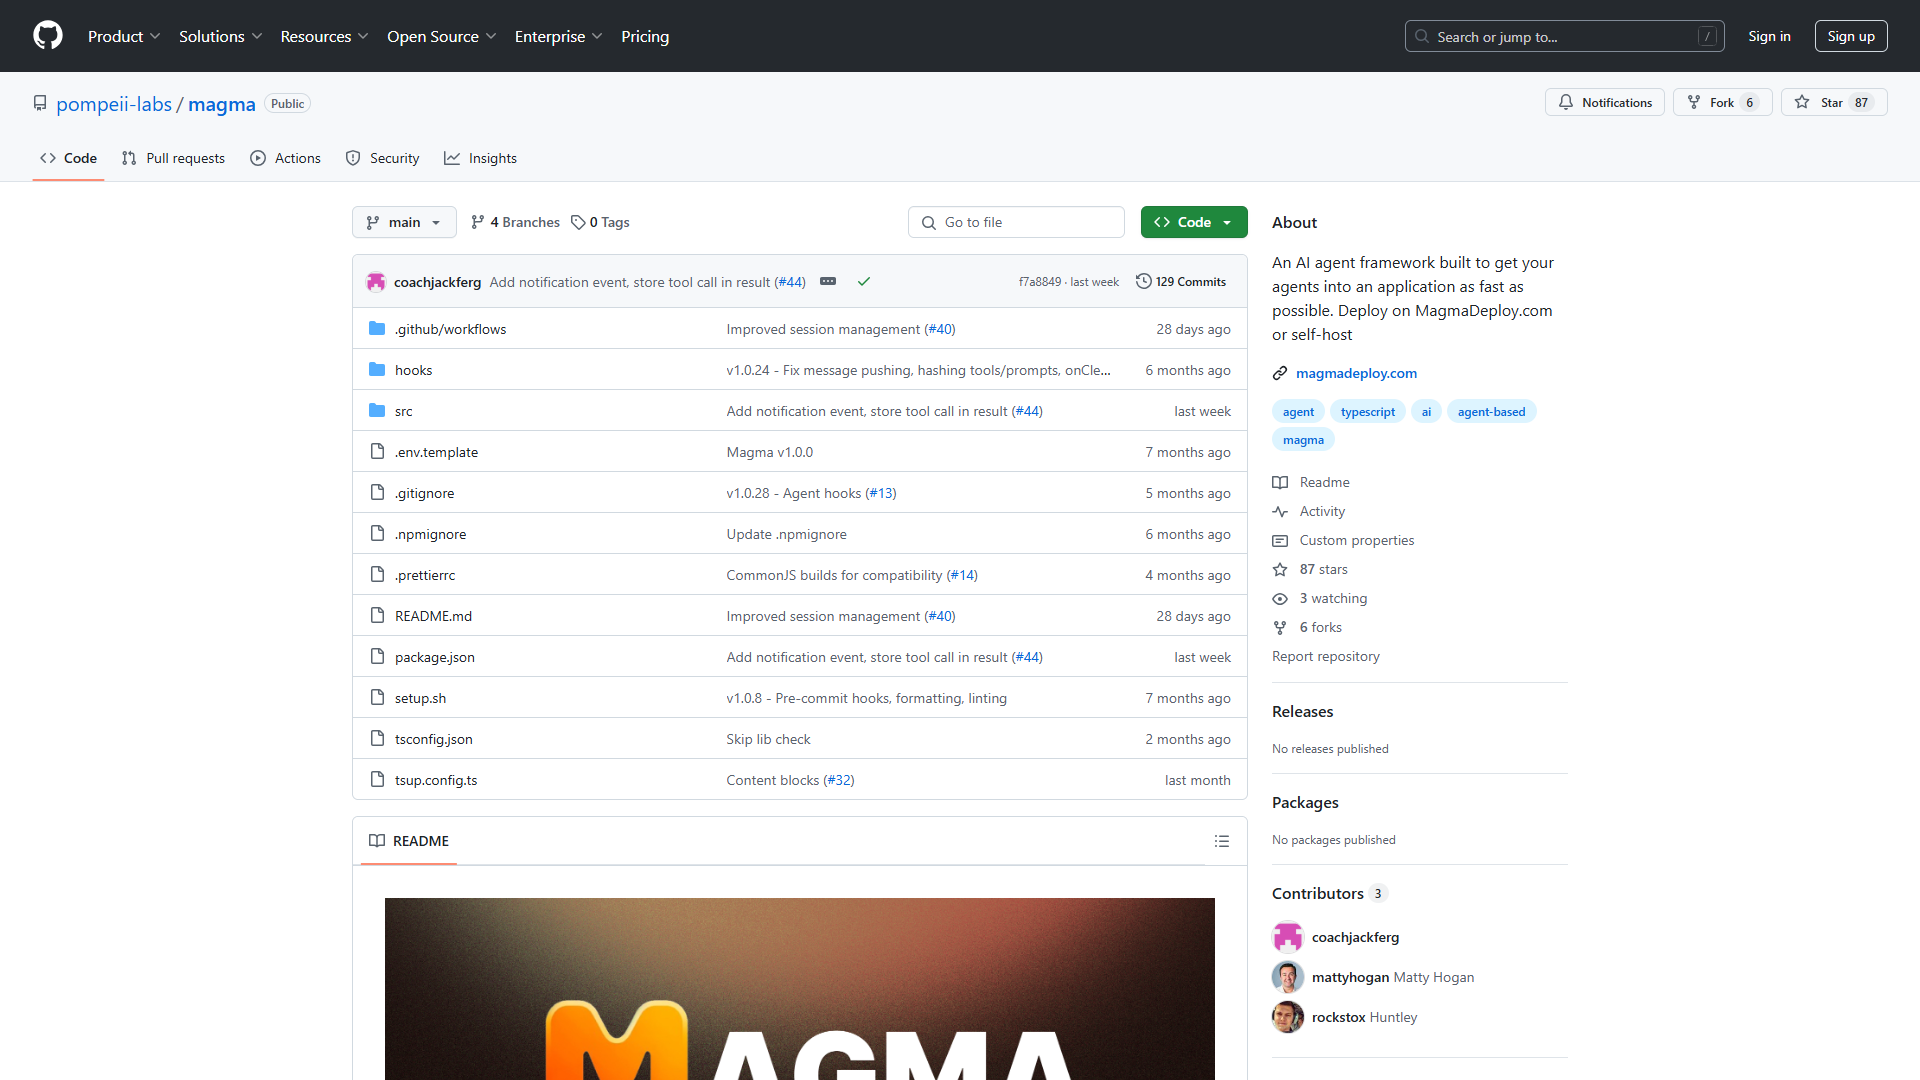Viewport: 1920px width, 1080px height.
Task: Open the main branch dropdown
Action: (x=404, y=222)
